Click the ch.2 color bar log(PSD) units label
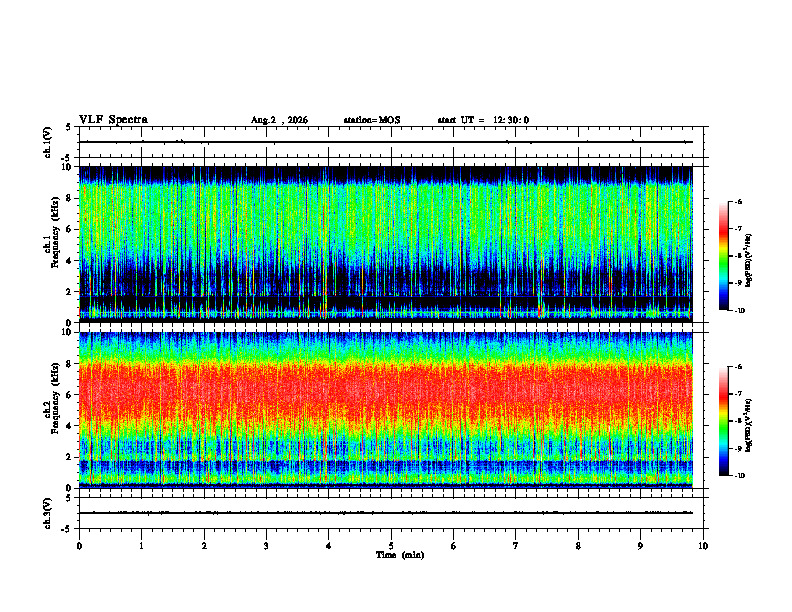792x612 pixels. click(x=749, y=425)
